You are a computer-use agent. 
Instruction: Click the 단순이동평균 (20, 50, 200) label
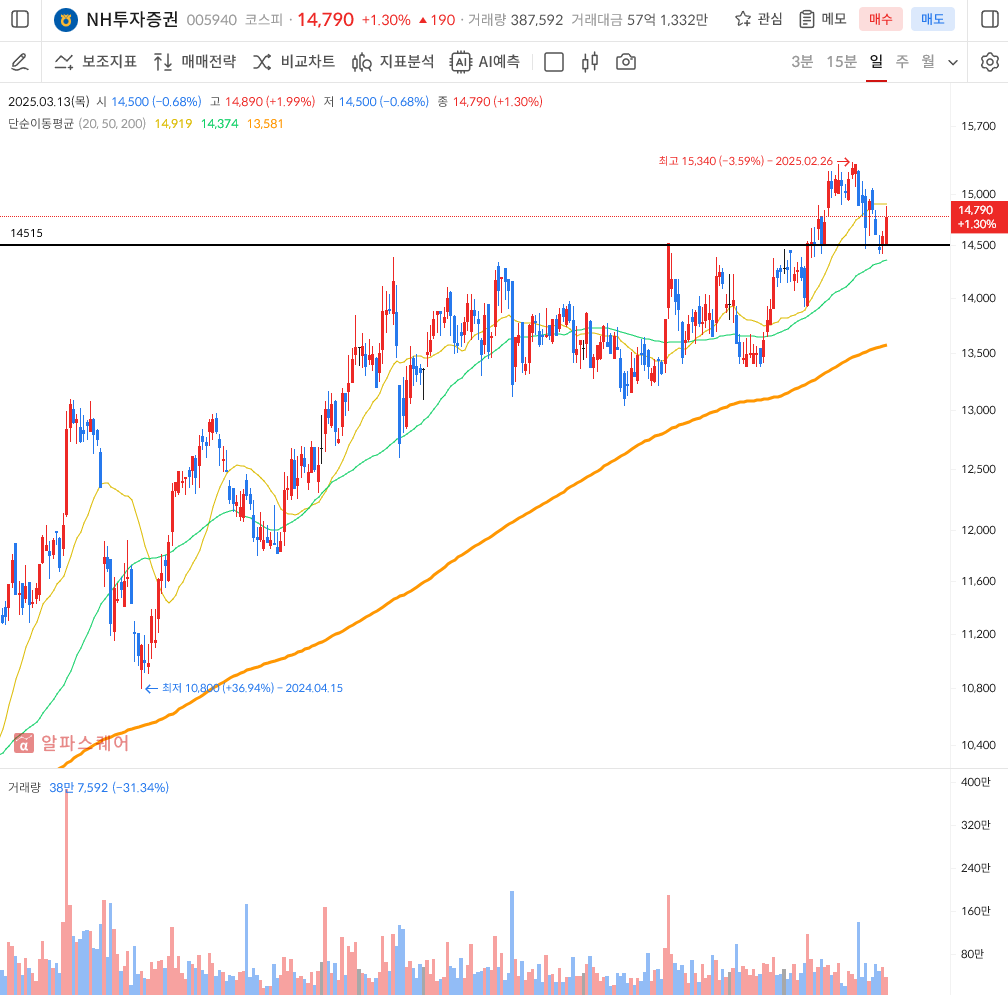pos(77,123)
